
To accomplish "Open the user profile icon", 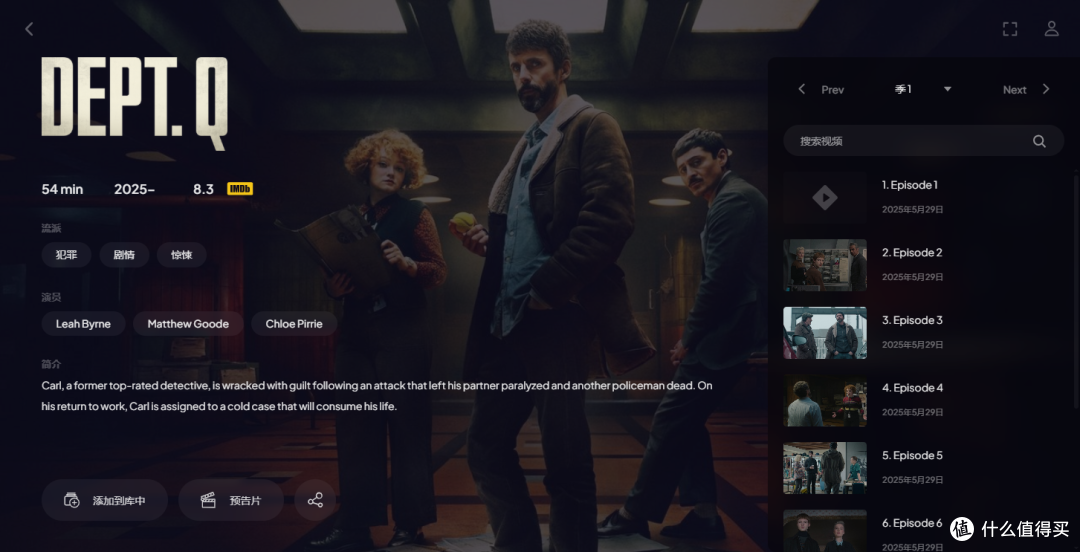I will click(1051, 29).
